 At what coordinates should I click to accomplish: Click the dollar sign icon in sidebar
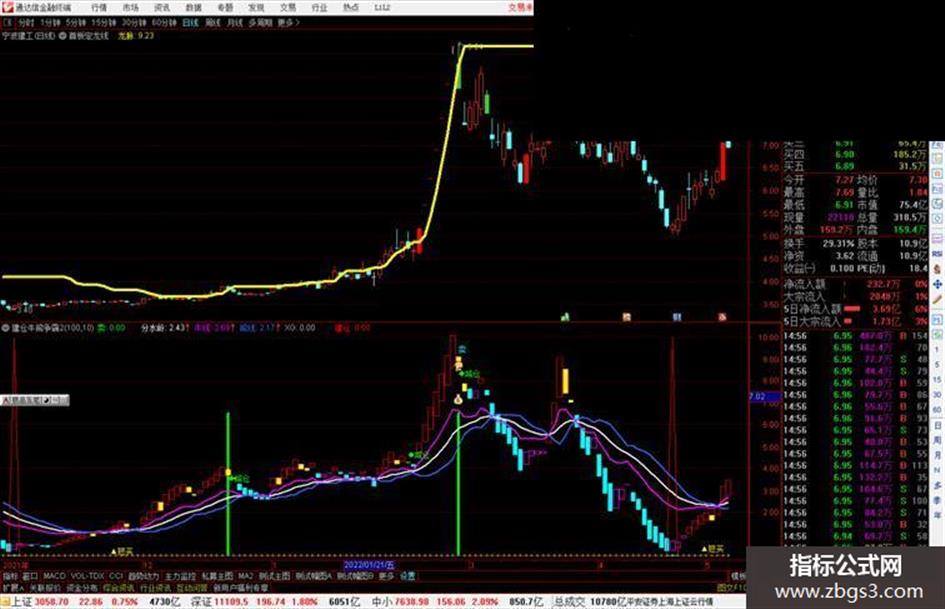point(938,269)
